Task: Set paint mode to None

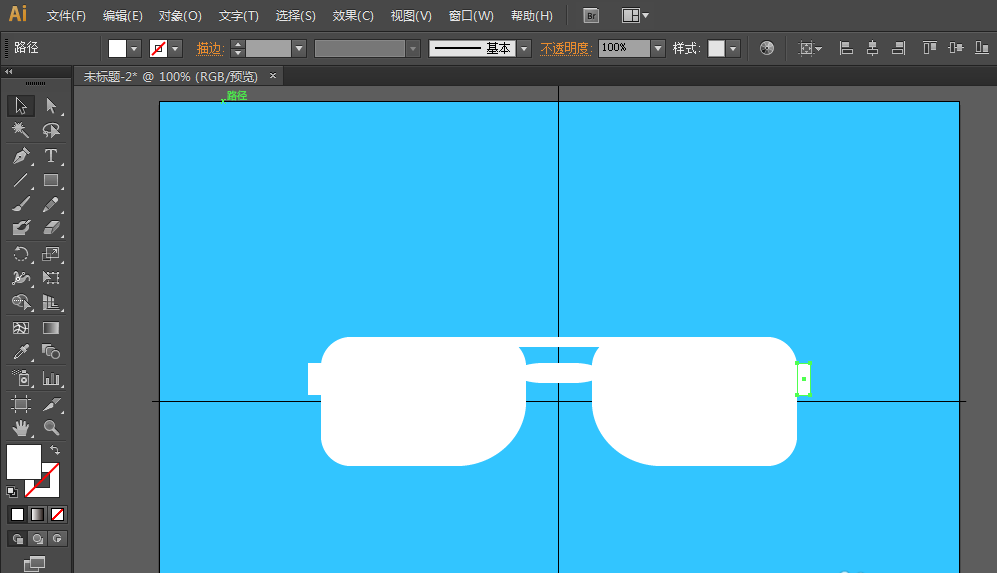Action: coord(57,514)
